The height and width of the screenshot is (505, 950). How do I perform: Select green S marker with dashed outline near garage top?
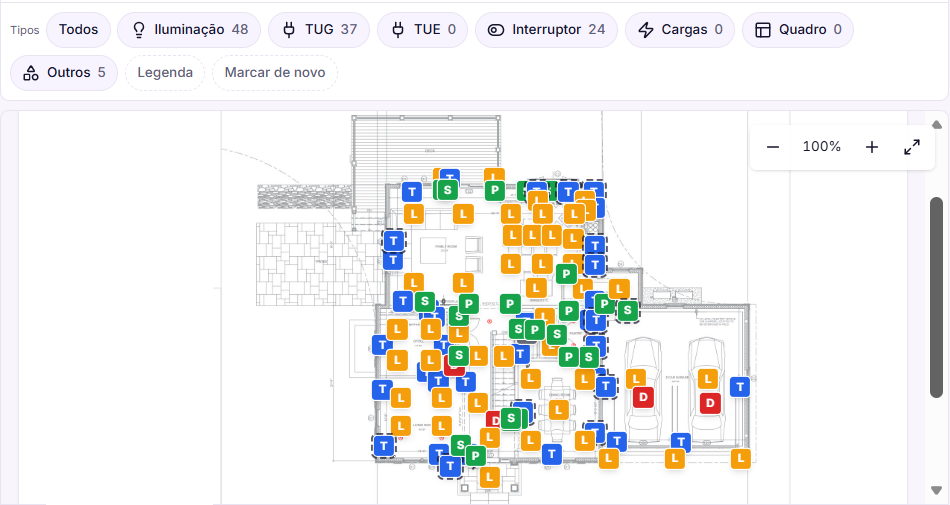coord(628,311)
